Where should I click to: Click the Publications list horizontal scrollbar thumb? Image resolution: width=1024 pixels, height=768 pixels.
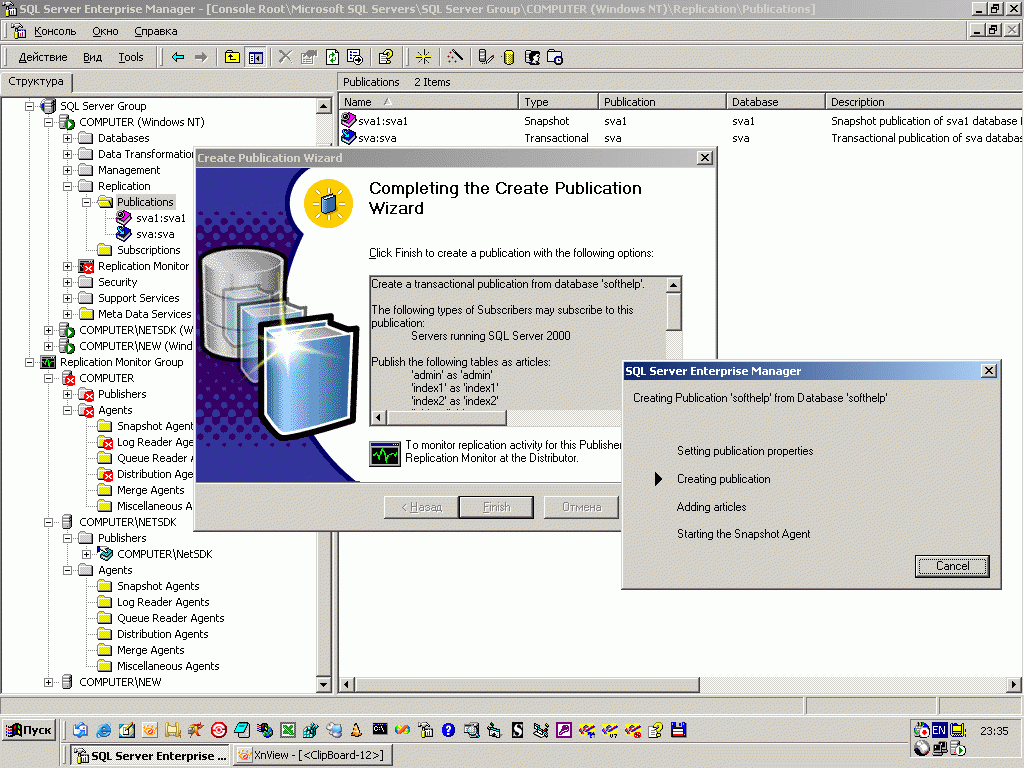[526, 684]
